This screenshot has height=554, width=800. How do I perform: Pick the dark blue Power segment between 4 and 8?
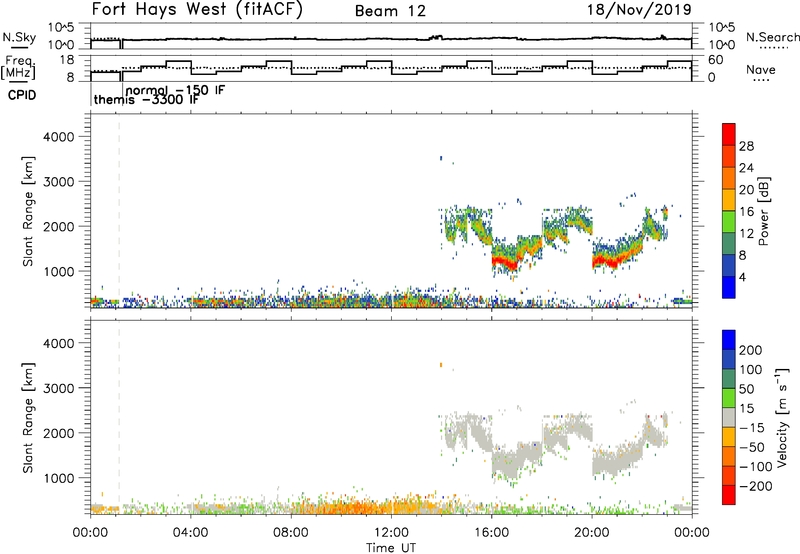pos(729,266)
